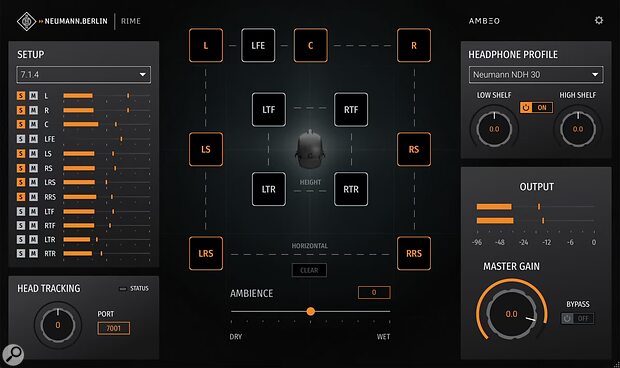Select the L speaker box

tap(206, 45)
